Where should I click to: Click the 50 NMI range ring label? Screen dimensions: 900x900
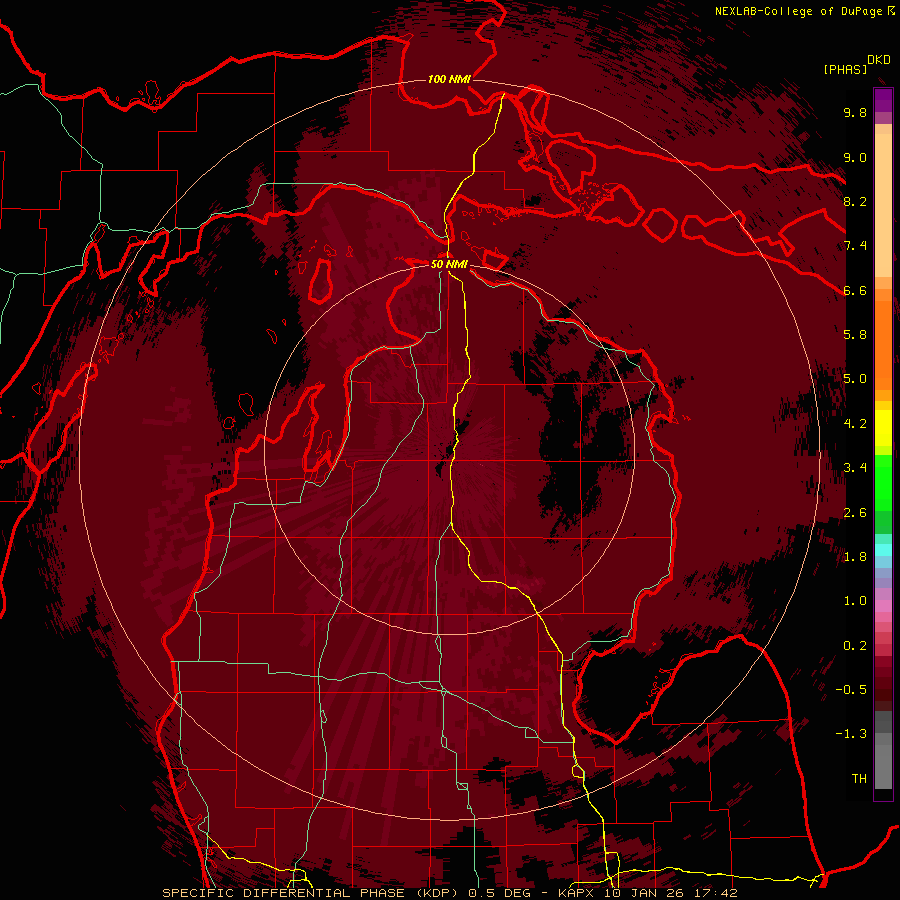point(449,264)
